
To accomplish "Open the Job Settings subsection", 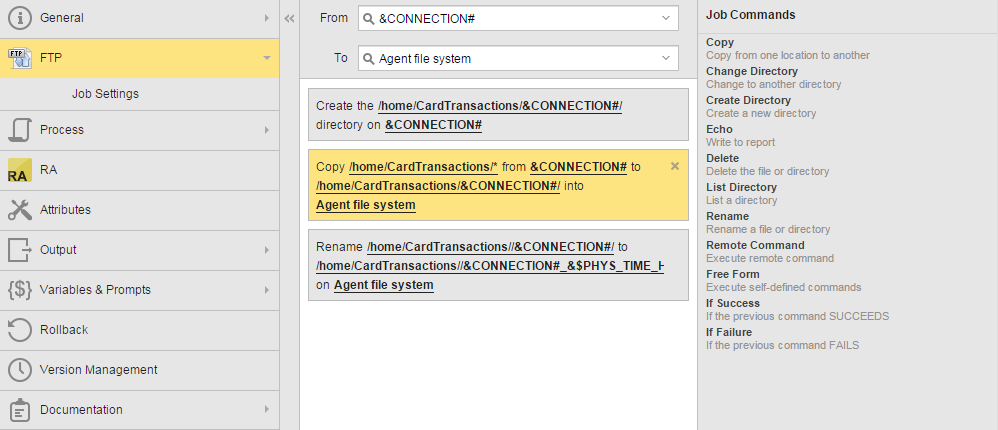I will coord(105,94).
